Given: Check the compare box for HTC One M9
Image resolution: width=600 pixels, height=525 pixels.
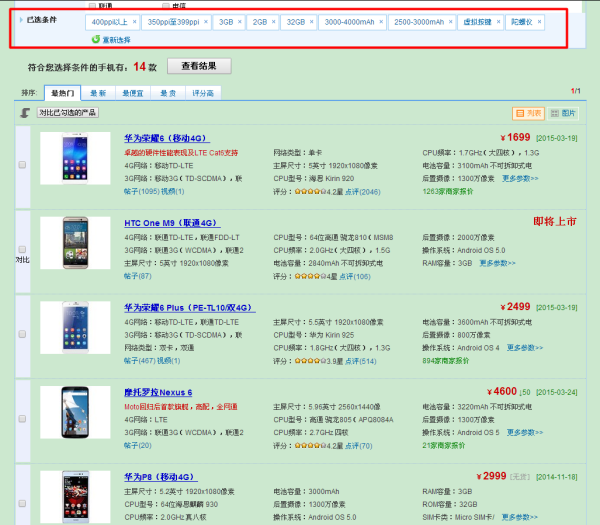Looking at the screenshot, I should (x=22, y=249).
